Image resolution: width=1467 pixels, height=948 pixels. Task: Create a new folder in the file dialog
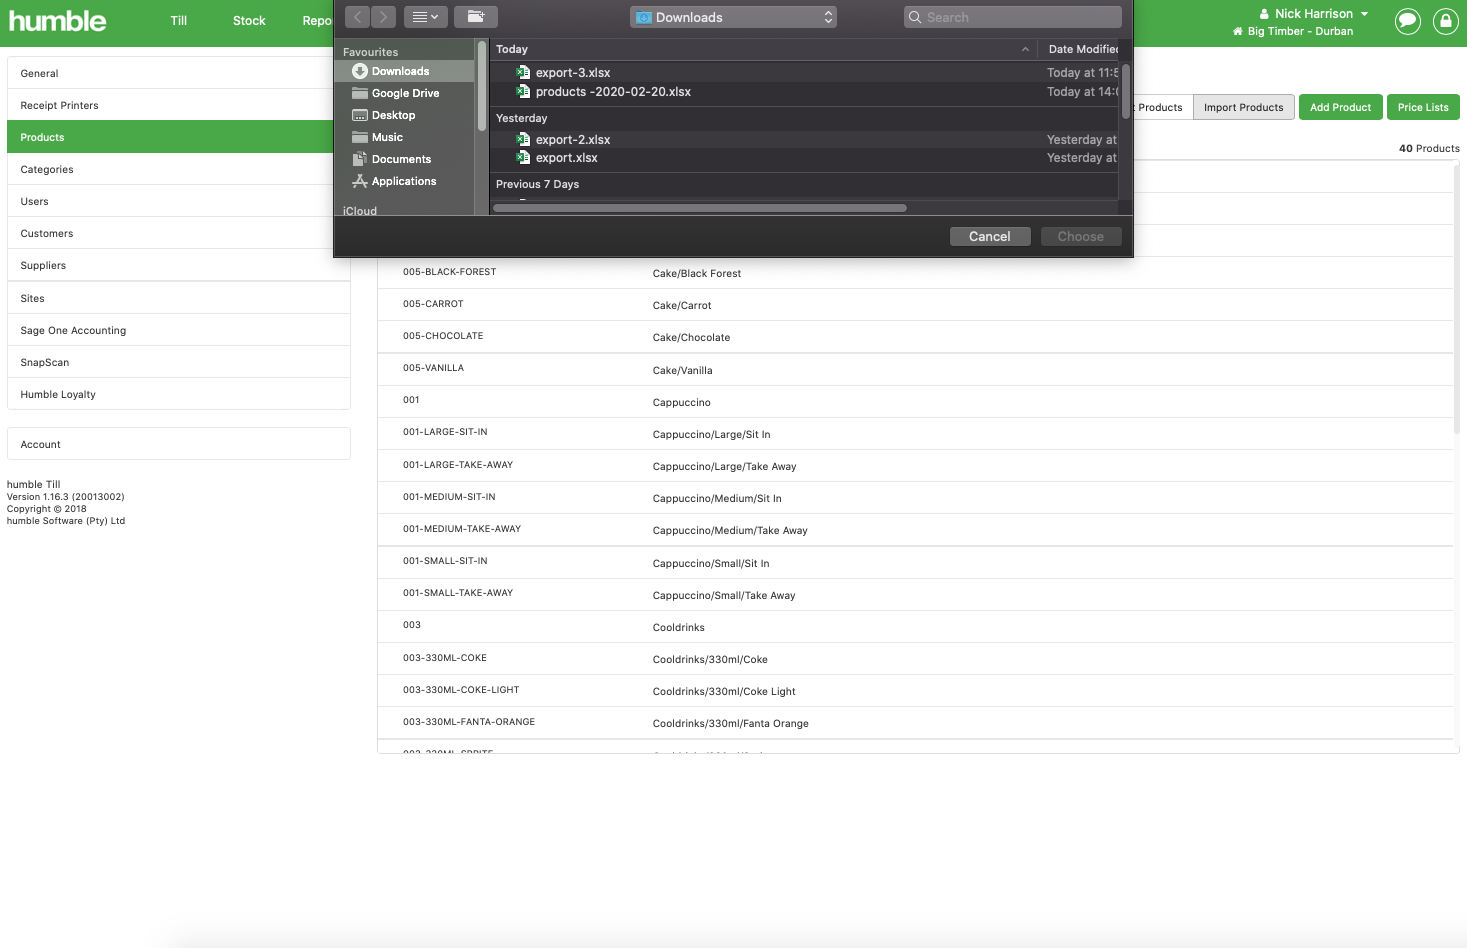[476, 16]
